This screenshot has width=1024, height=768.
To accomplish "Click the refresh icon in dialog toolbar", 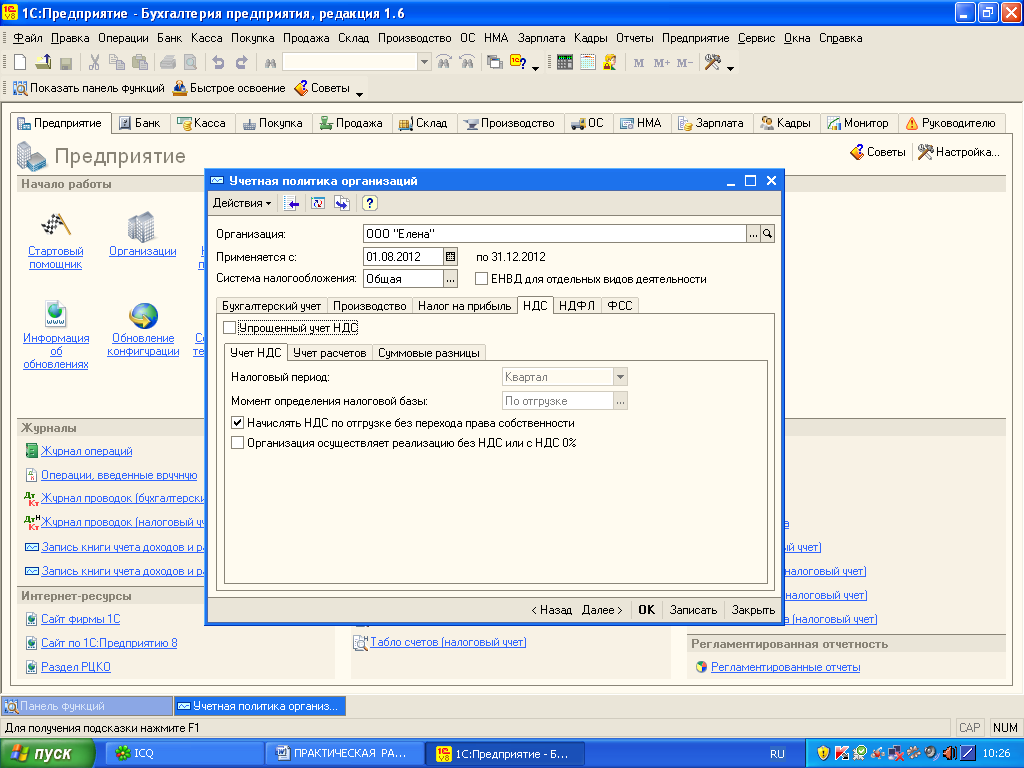I will tap(318, 204).
